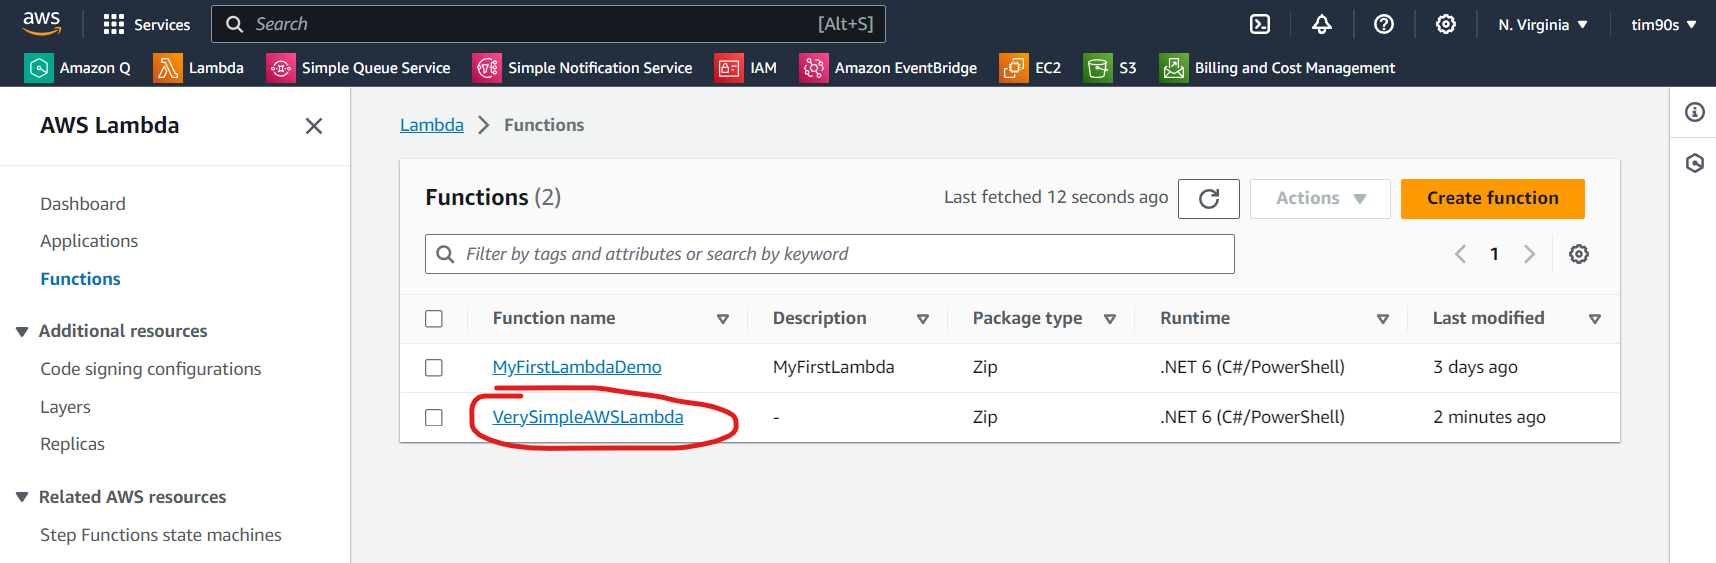This screenshot has height=563, width=1716.
Task: Click the Amazon Q shortcut icon
Action: 39,68
